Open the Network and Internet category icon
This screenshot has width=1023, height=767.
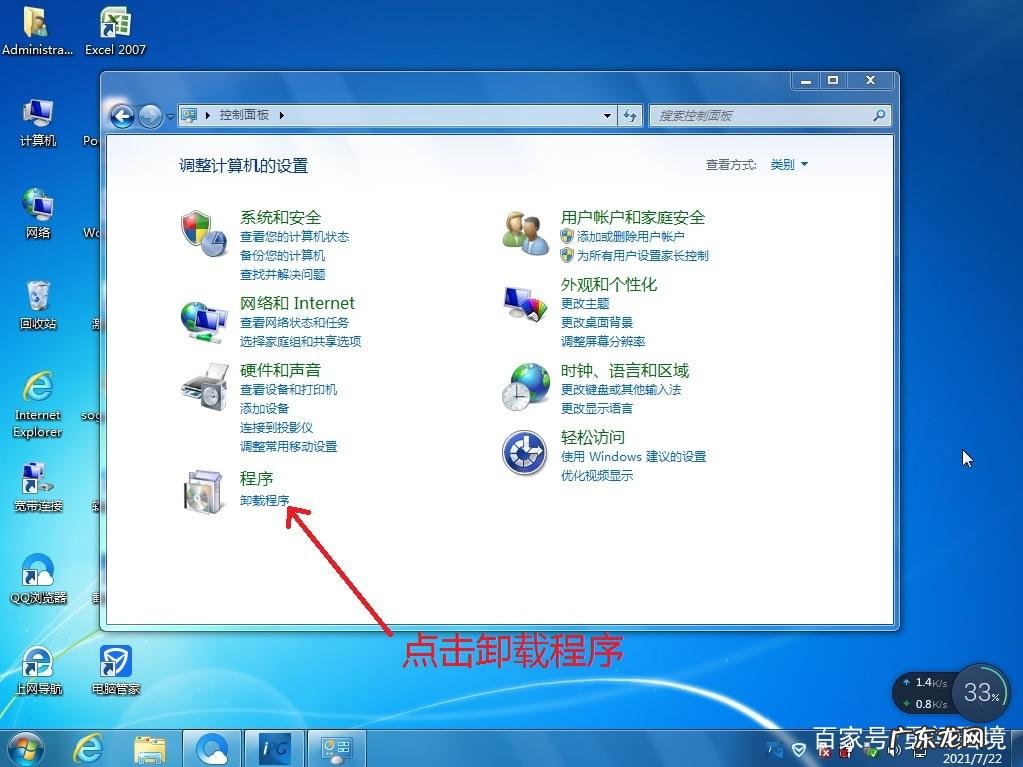click(x=203, y=320)
